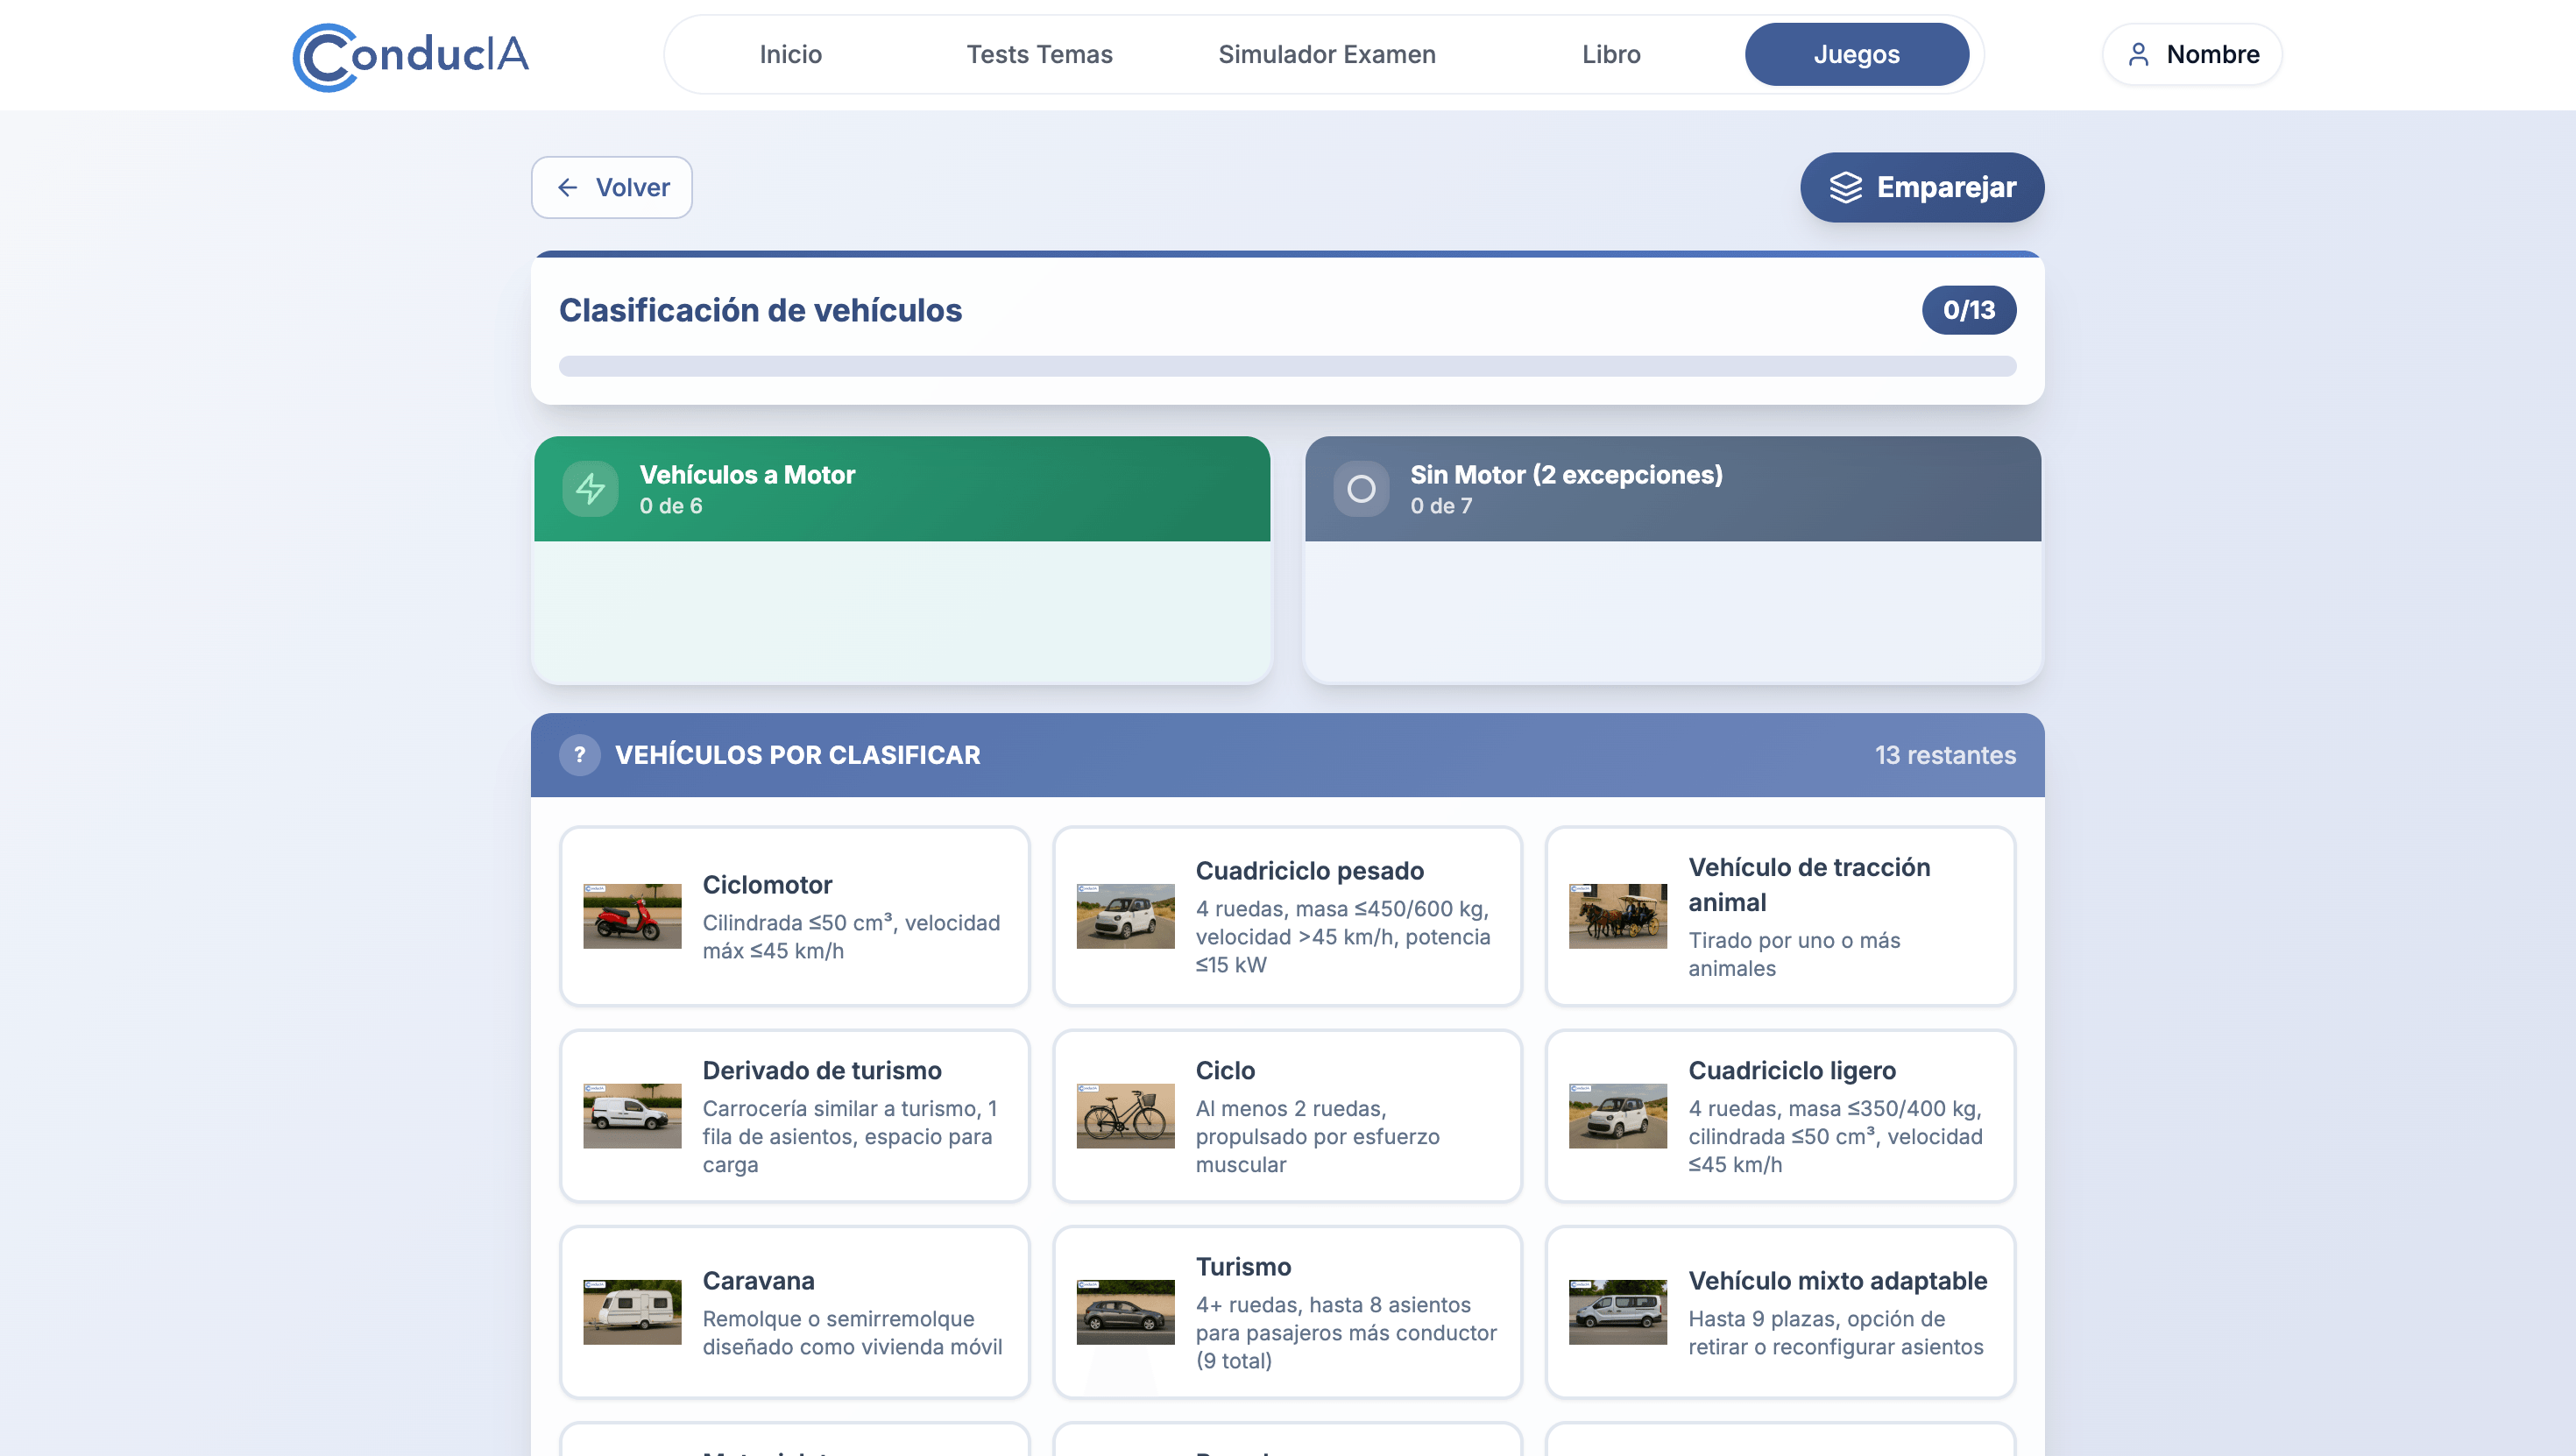Click the Cuadriciclo pesado car image
Screen dimensions: 2576x1456
click(x=1125, y=916)
